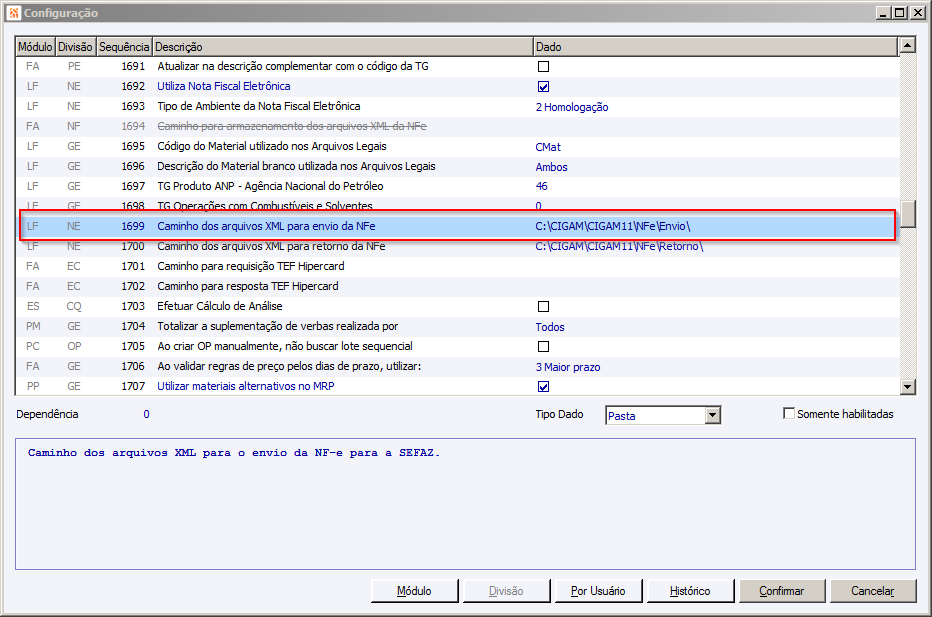Image resolution: width=932 pixels, height=617 pixels.
Task: Click the value 2 Homologação
Action: click(572, 107)
